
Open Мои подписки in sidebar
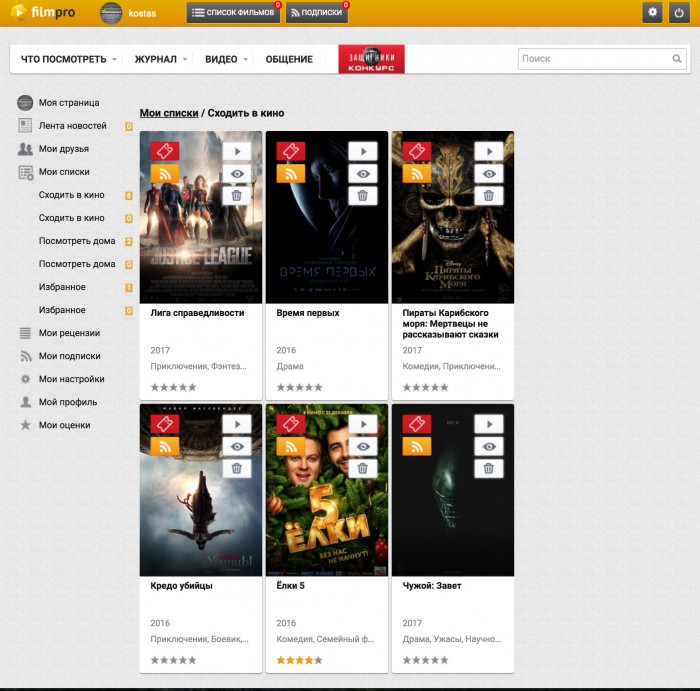pyautogui.click(x=60, y=356)
